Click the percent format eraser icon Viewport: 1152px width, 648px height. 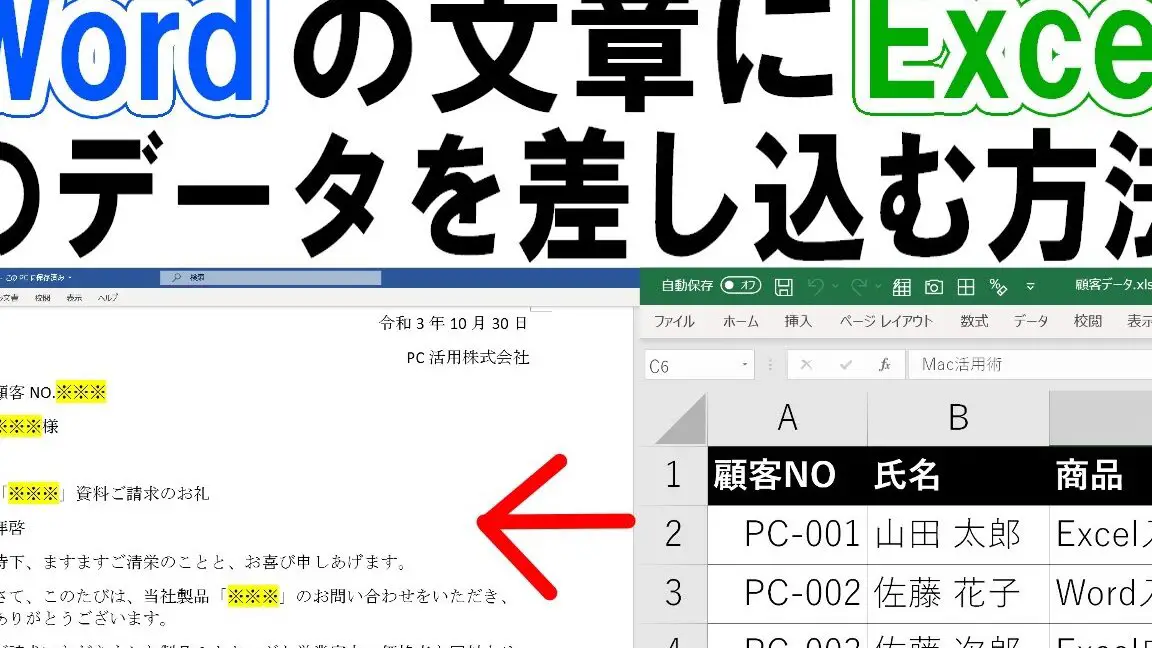(x=998, y=287)
